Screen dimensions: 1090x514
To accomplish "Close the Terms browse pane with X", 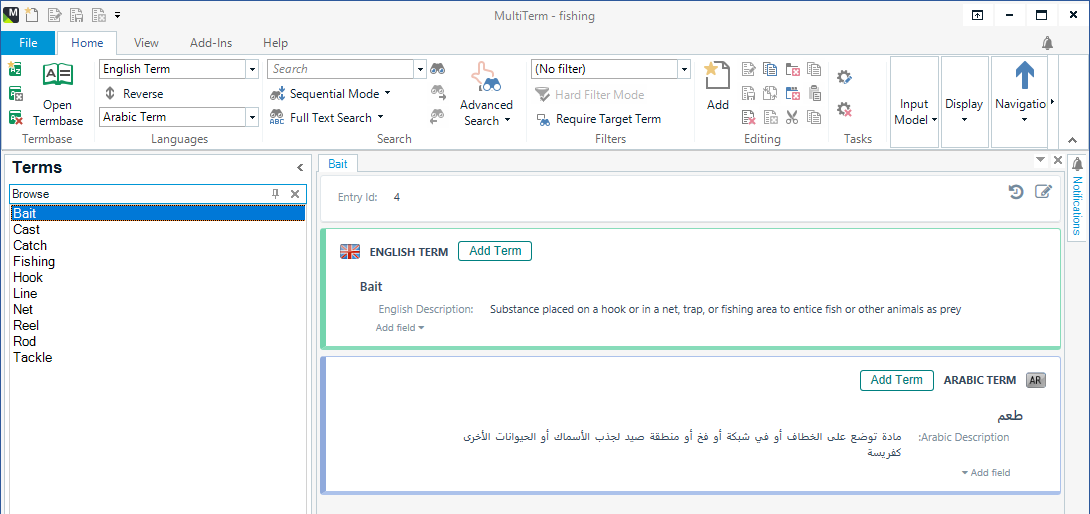I will 295,194.
